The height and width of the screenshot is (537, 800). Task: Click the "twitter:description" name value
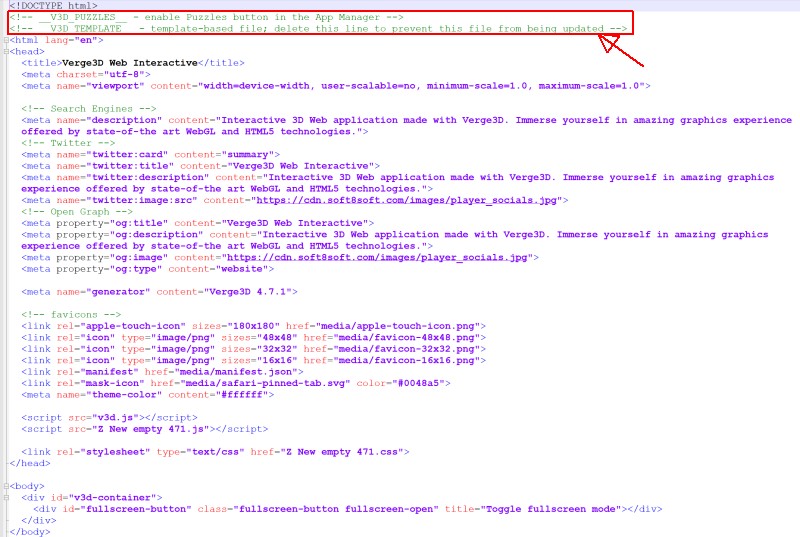click(x=147, y=177)
